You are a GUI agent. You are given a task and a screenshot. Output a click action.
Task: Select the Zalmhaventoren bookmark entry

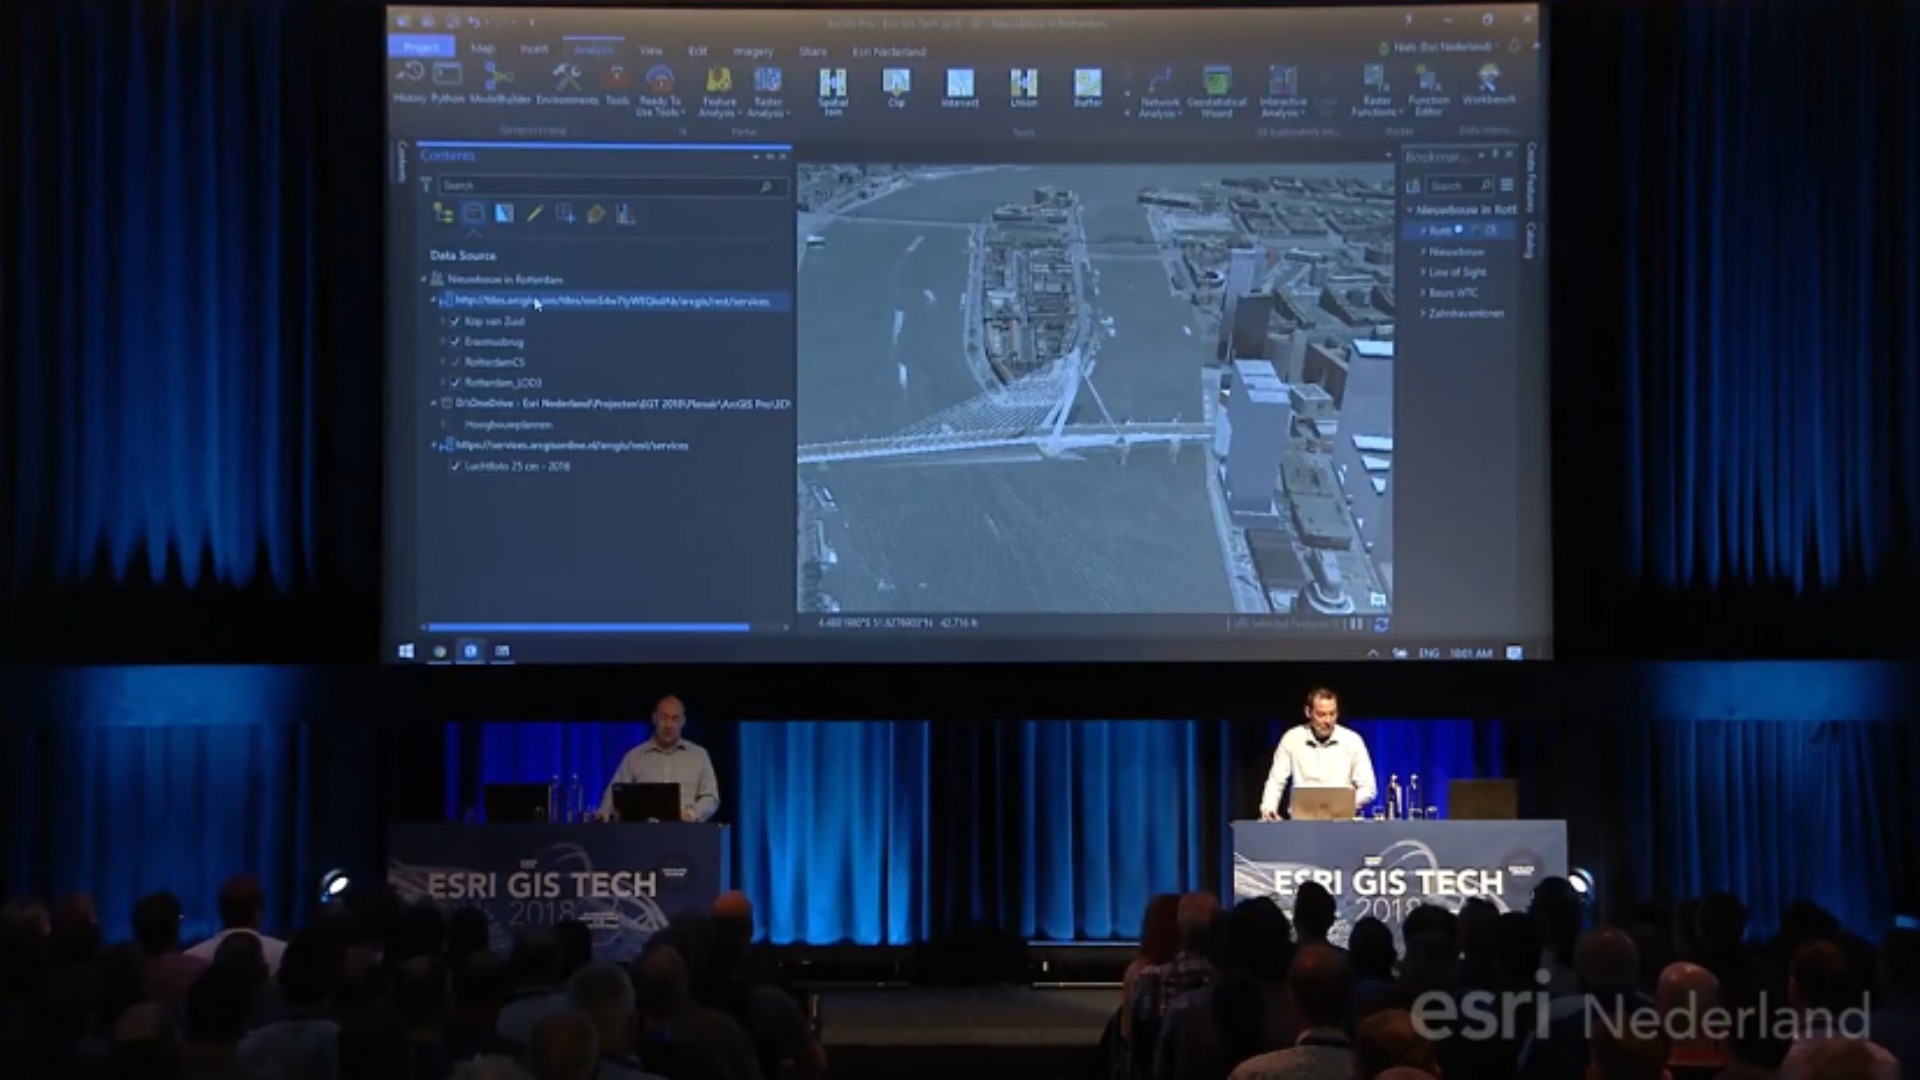[x=1465, y=313]
